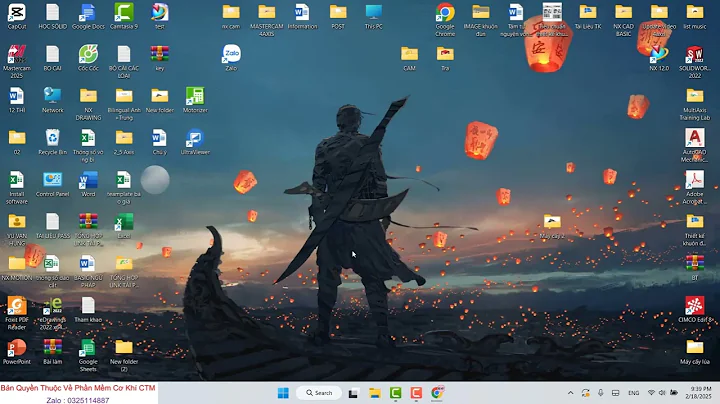The image size is (720, 404).
Task: Select the NX DRAWING folder
Action: coord(88,104)
